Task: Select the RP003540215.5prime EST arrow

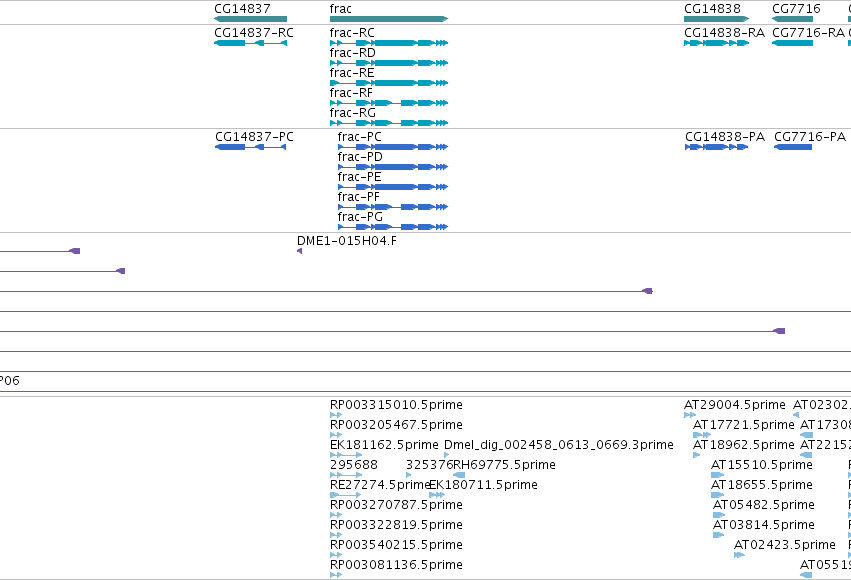Action: (336, 556)
